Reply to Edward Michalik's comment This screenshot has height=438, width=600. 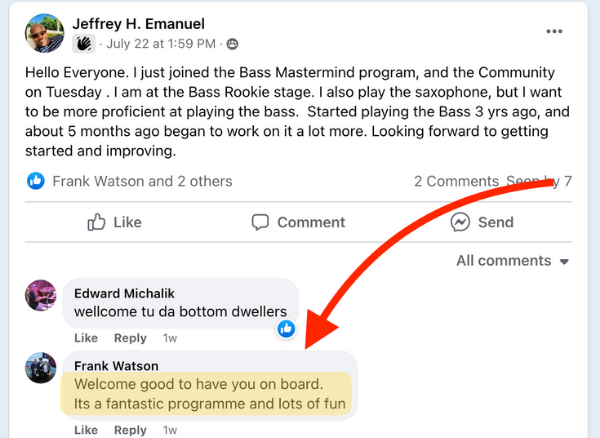(130, 338)
